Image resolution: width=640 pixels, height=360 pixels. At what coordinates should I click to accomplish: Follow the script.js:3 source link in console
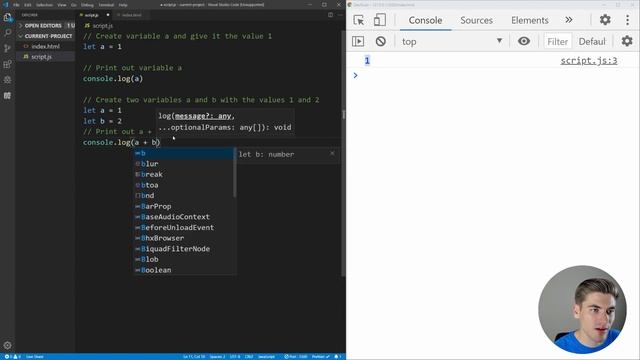pos(589,61)
